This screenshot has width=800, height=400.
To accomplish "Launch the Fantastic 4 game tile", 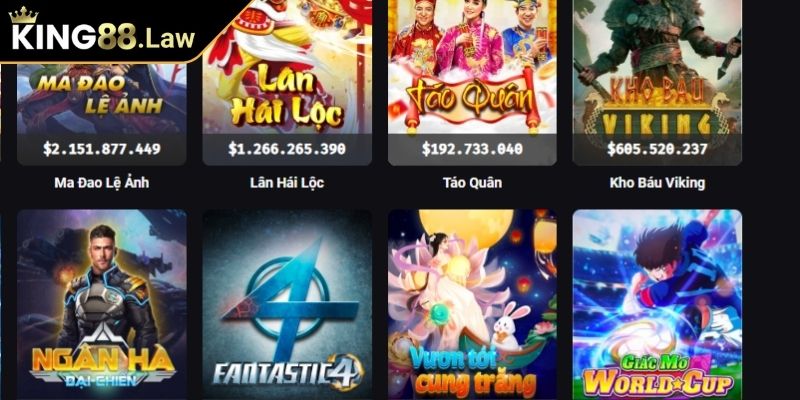I will [x=287, y=304].
